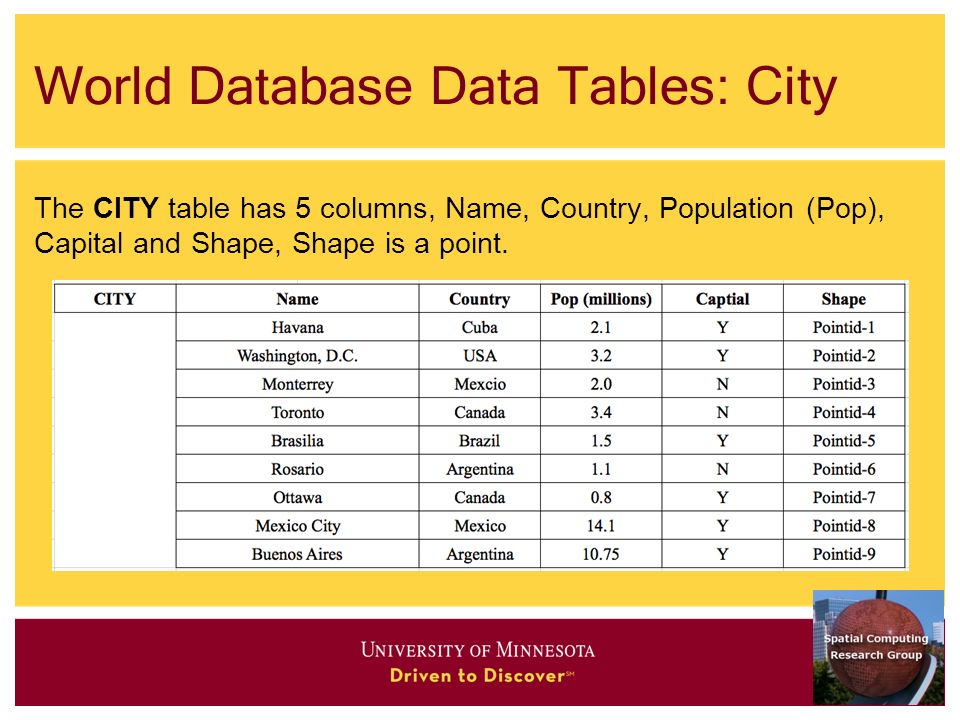The width and height of the screenshot is (960, 720).
Task: Click Argentina in the Buenos Aires row
Action: coord(479,554)
